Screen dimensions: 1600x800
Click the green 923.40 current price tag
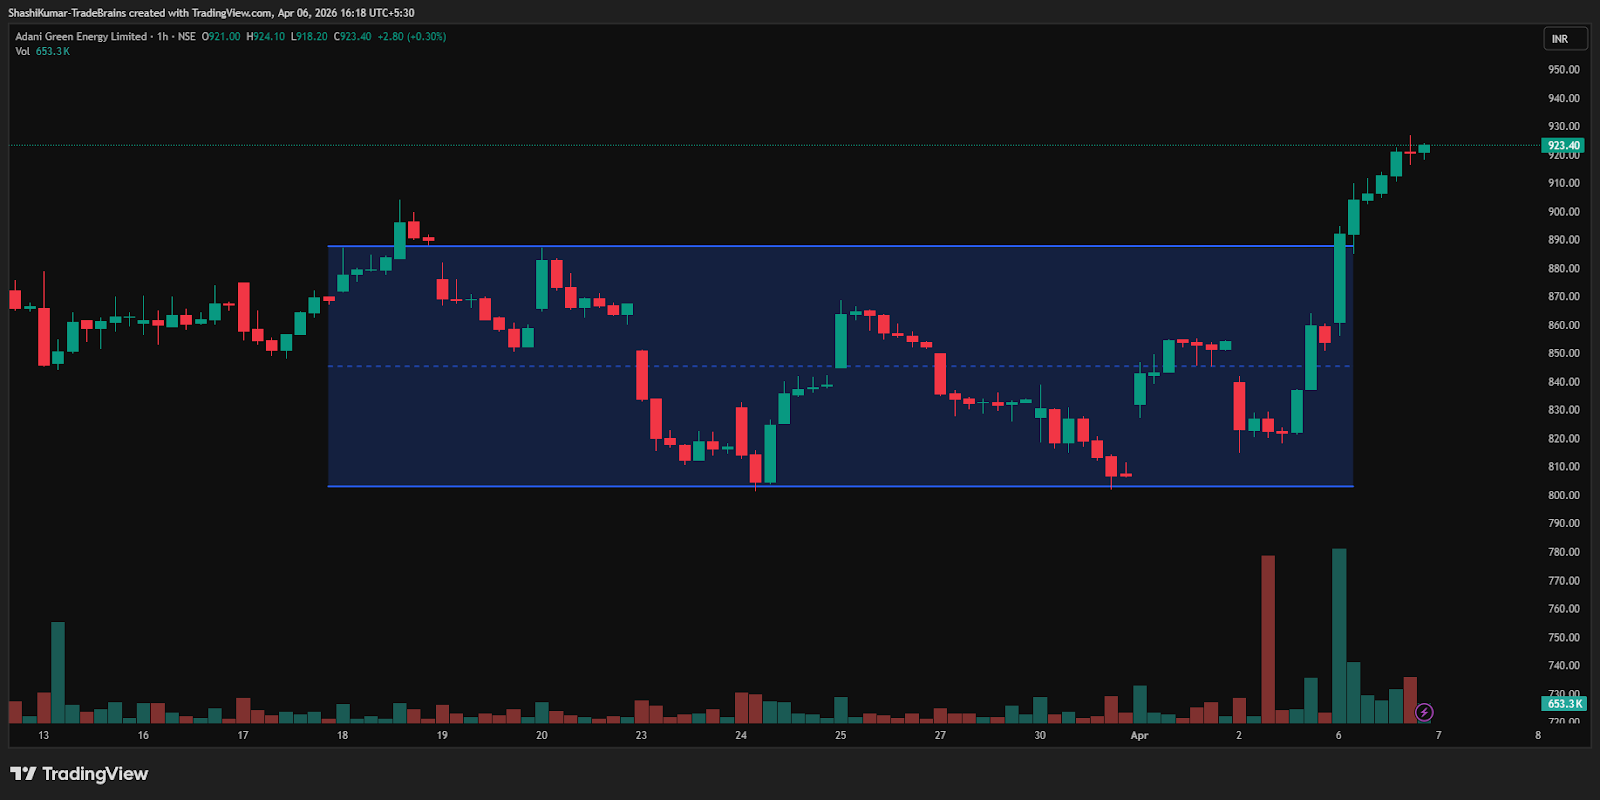pos(1563,146)
